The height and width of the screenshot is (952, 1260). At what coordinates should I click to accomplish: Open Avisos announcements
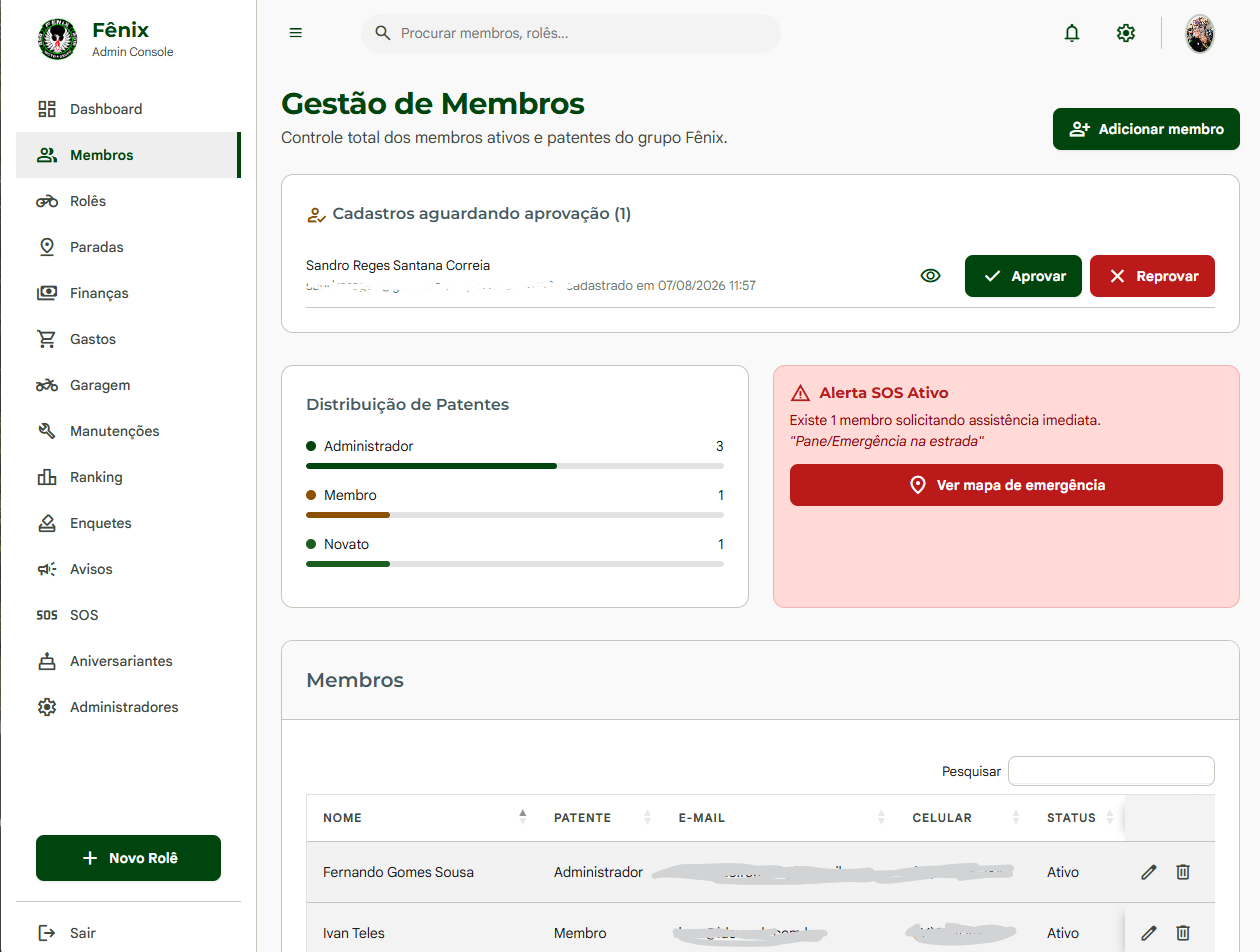click(x=128, y=569)
